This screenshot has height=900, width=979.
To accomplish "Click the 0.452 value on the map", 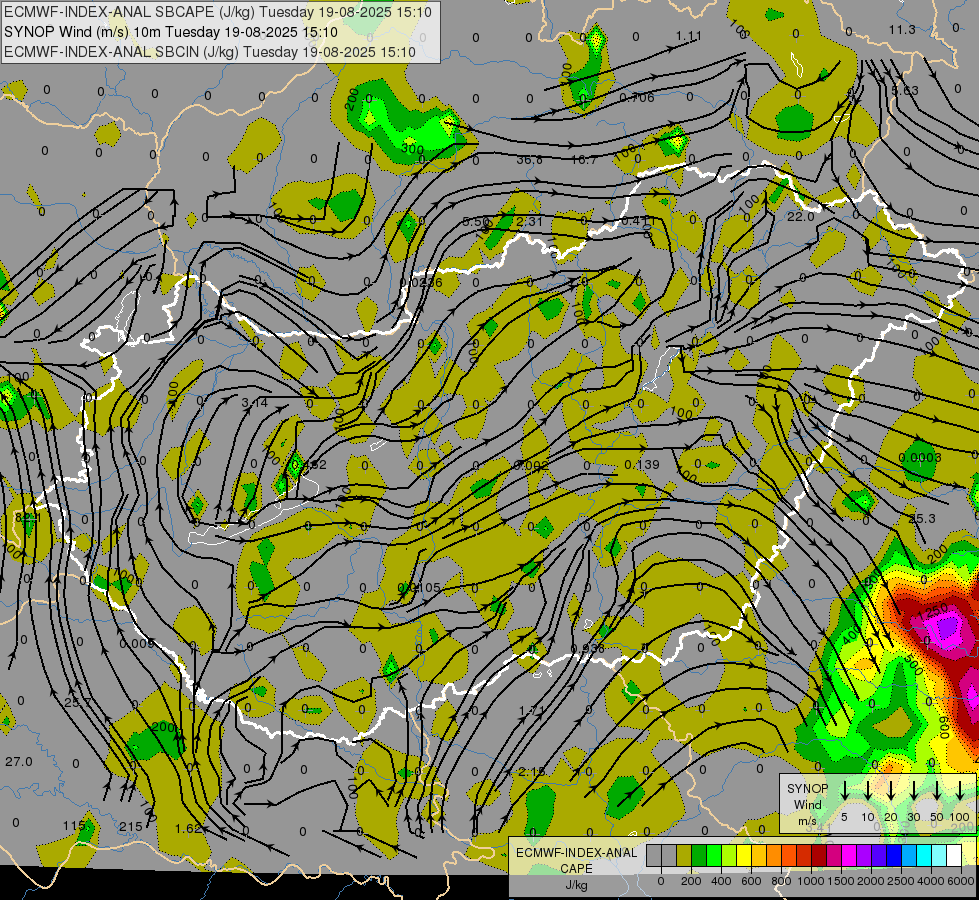I will [310, 465].
